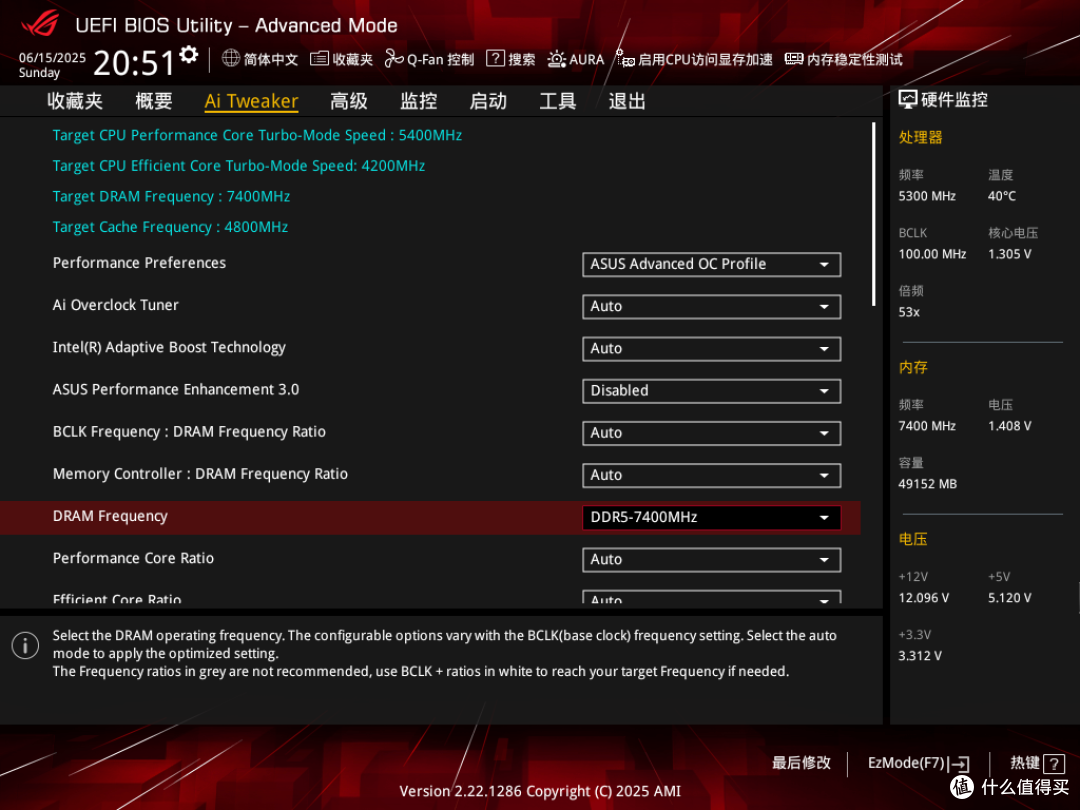The height and width of the screenshot is (810, 1080).
Task: Select the Ai Overclock Tuner label
Action: click(x=116, y=304)
